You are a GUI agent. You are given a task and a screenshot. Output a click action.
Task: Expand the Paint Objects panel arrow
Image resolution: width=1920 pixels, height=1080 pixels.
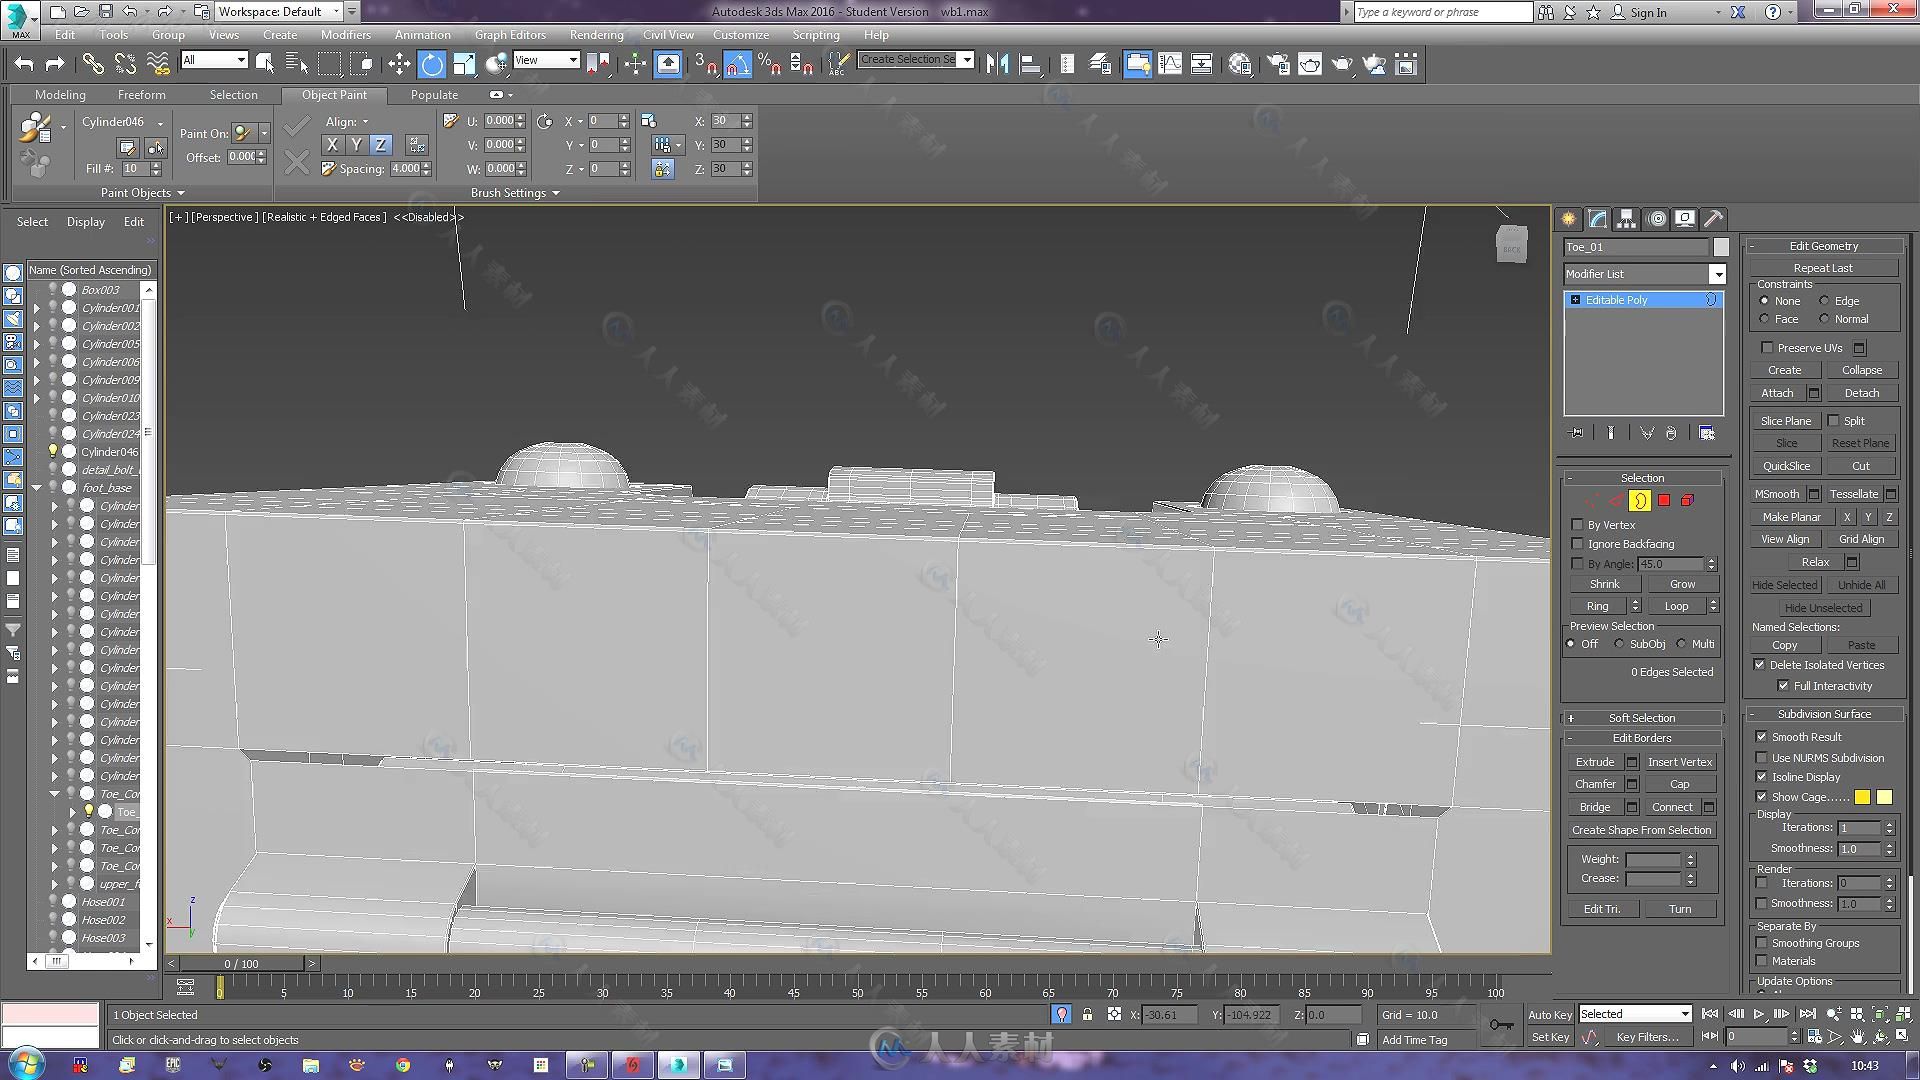(x=181, y=193)
